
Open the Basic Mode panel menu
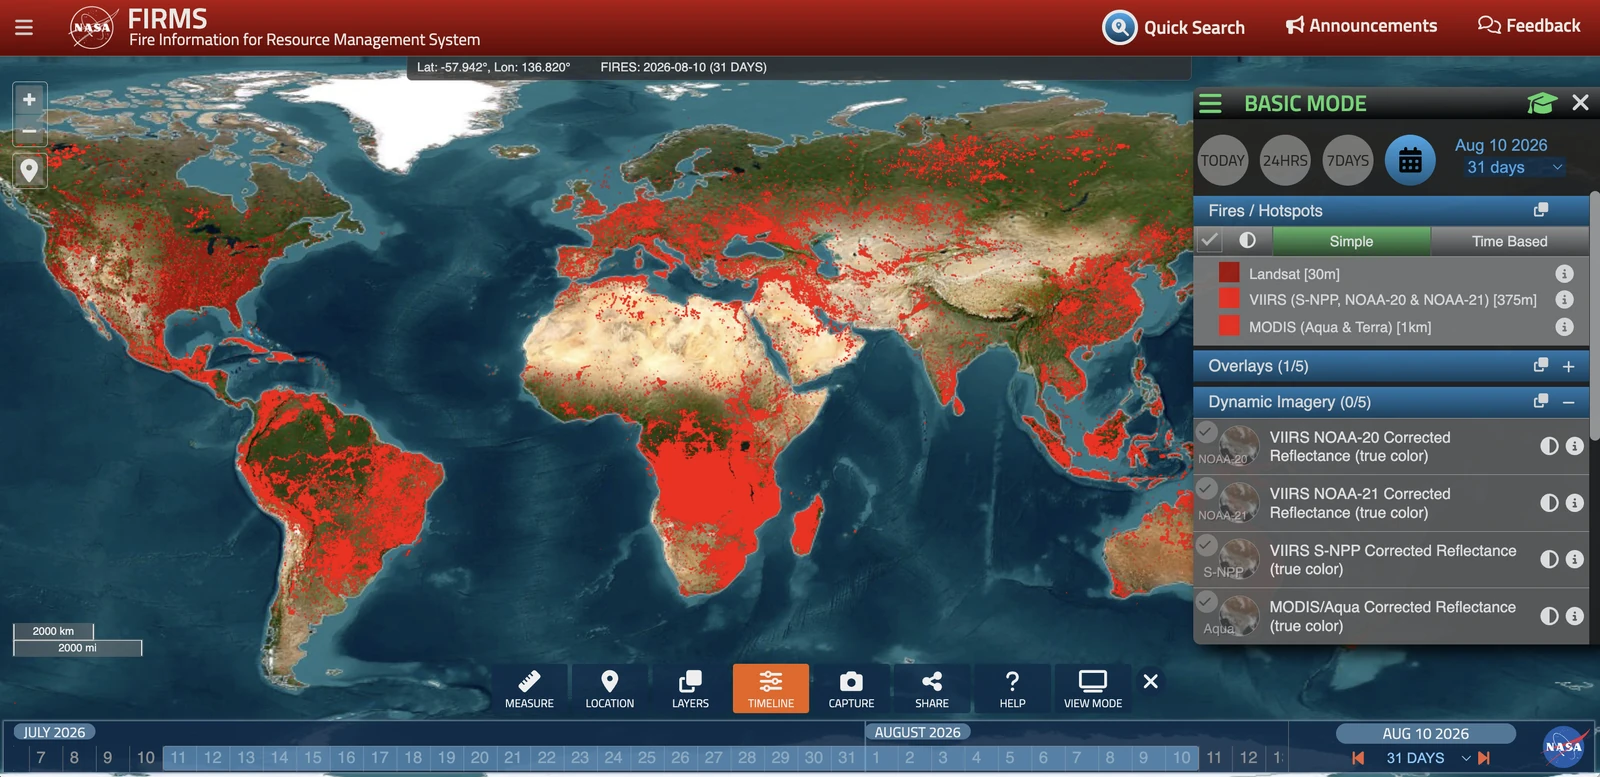pyautogui.click(x=1210, y=103)
